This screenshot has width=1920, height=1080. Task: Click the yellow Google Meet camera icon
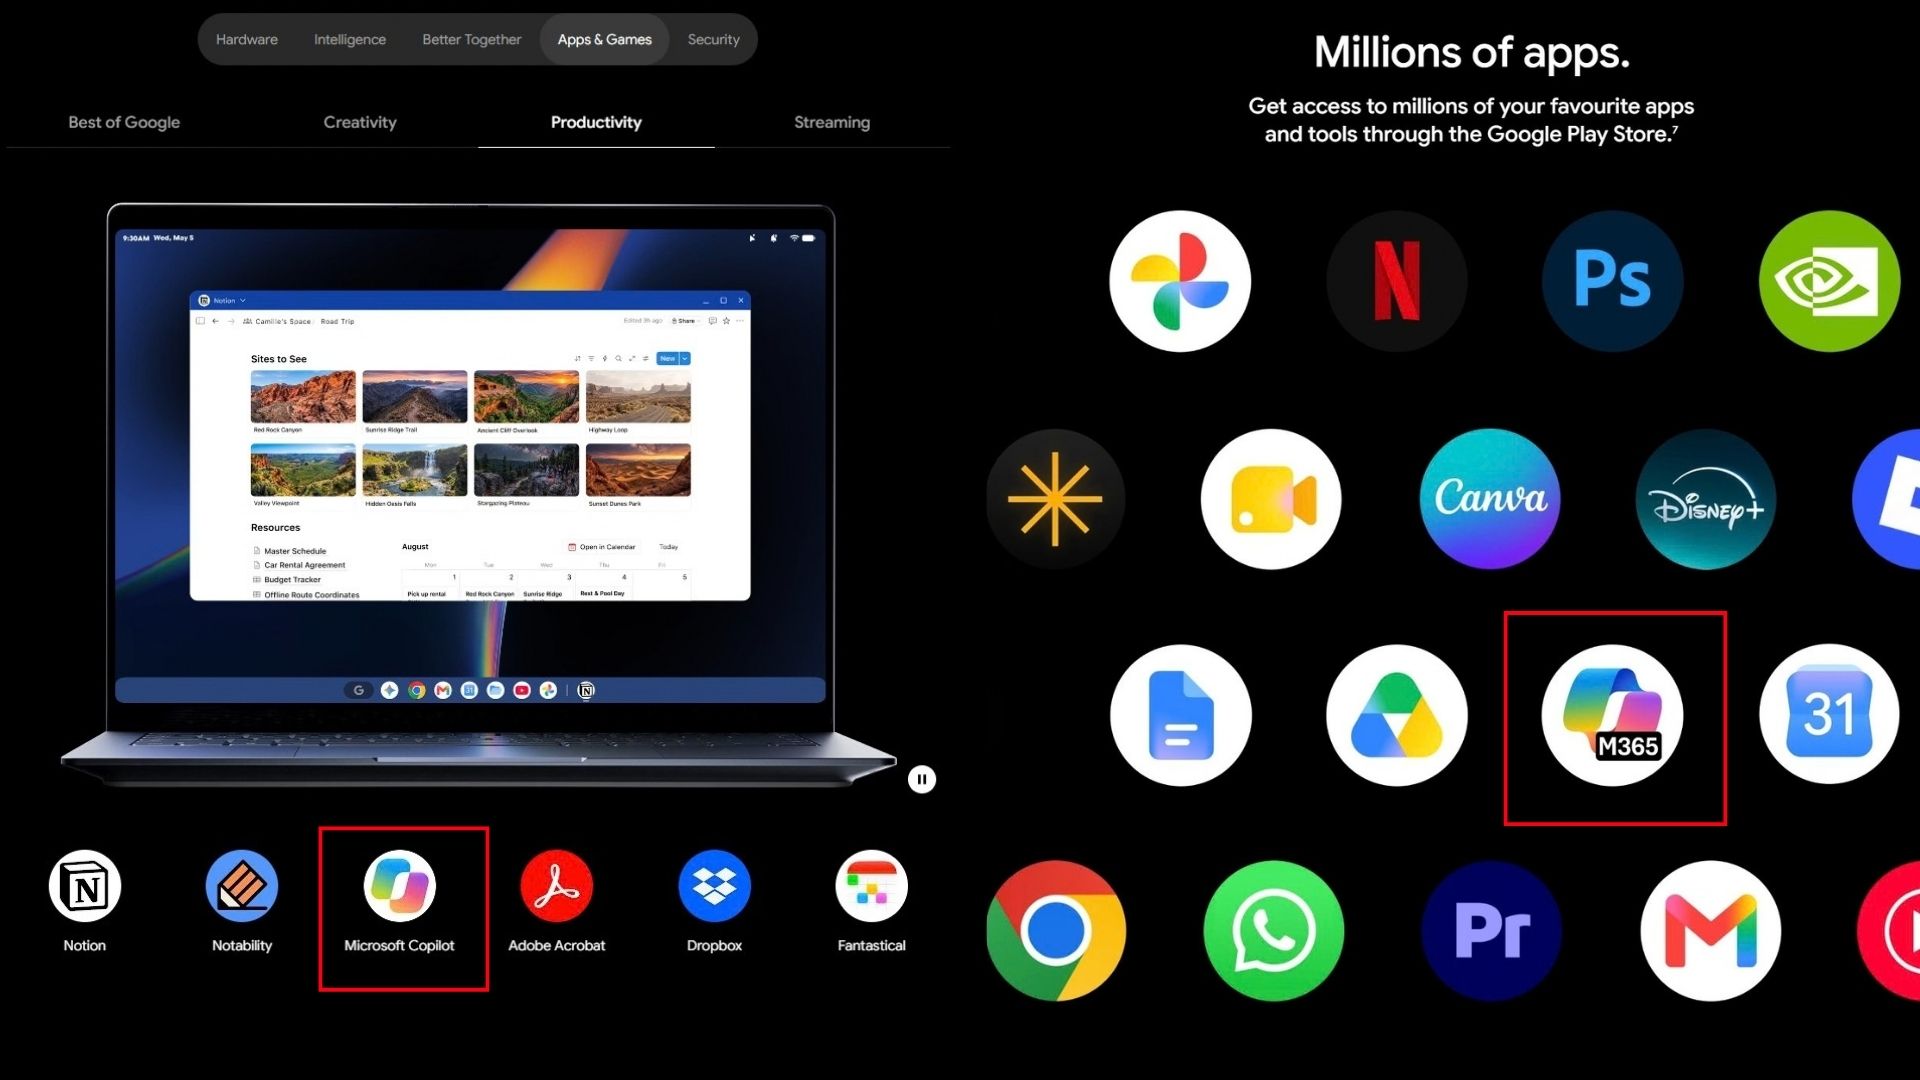[x=1272, y=499]
